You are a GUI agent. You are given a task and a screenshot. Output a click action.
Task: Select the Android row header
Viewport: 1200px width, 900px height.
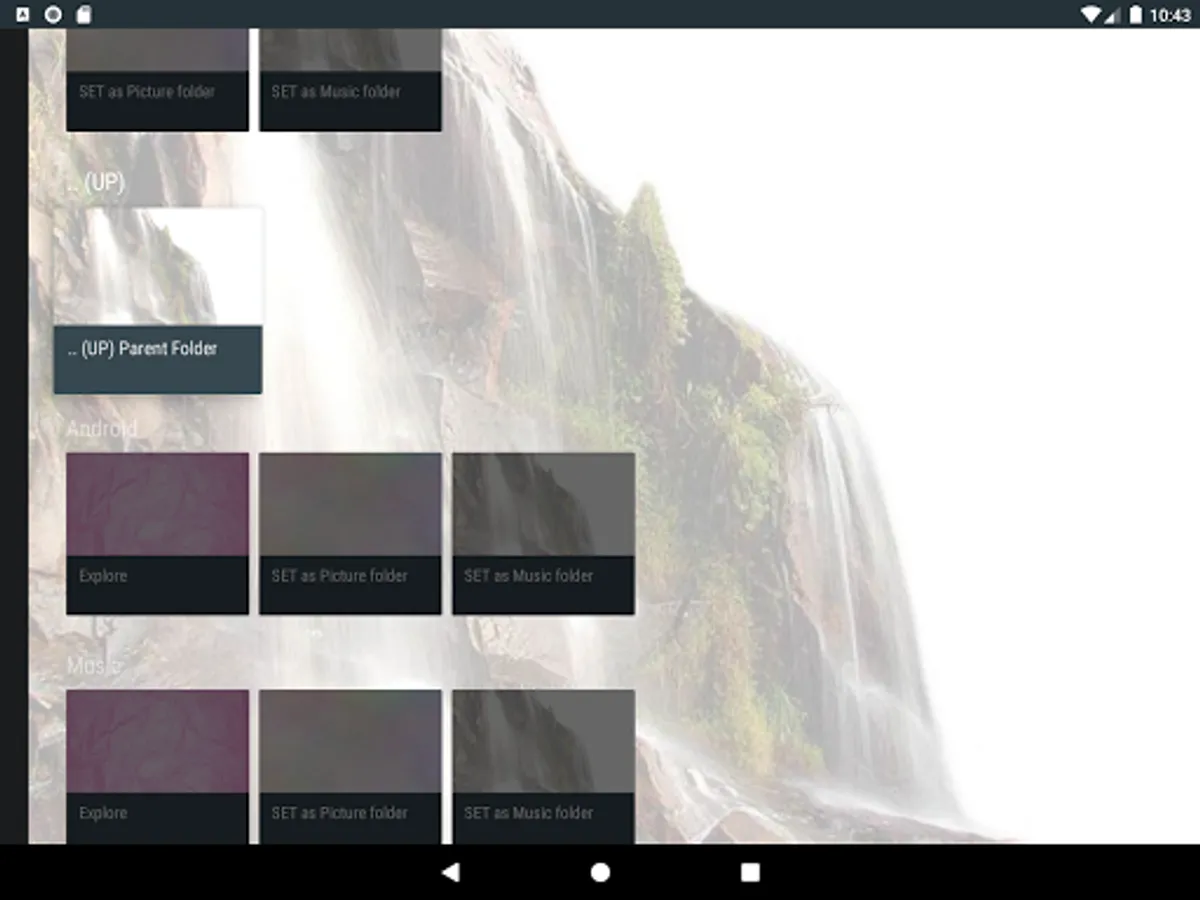click(x=102, y=429)
